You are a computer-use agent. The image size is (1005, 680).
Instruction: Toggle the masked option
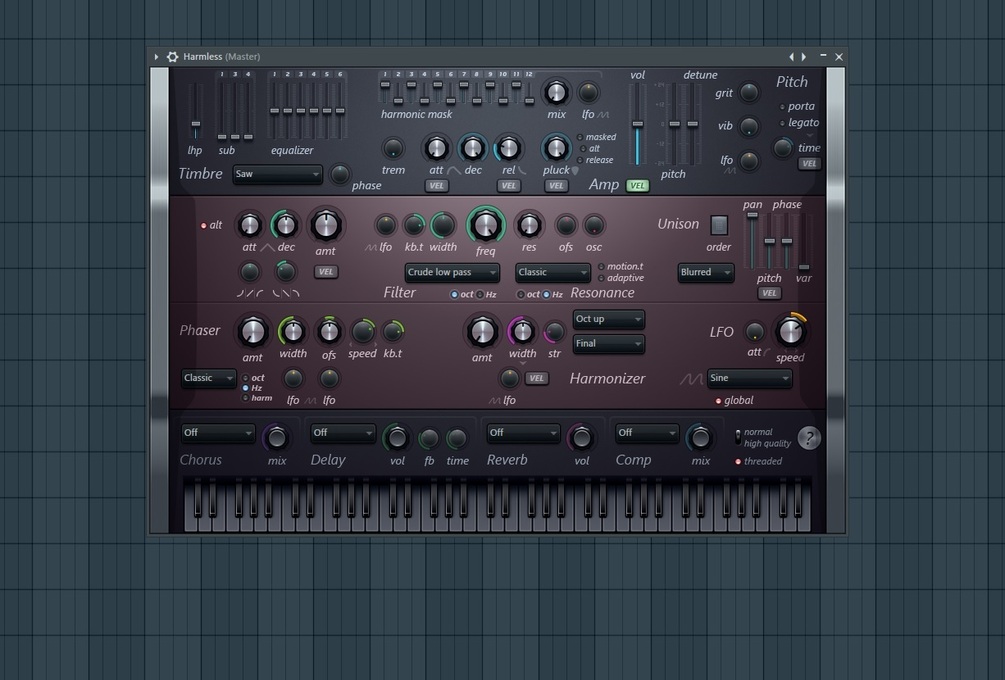coord(580,137)
